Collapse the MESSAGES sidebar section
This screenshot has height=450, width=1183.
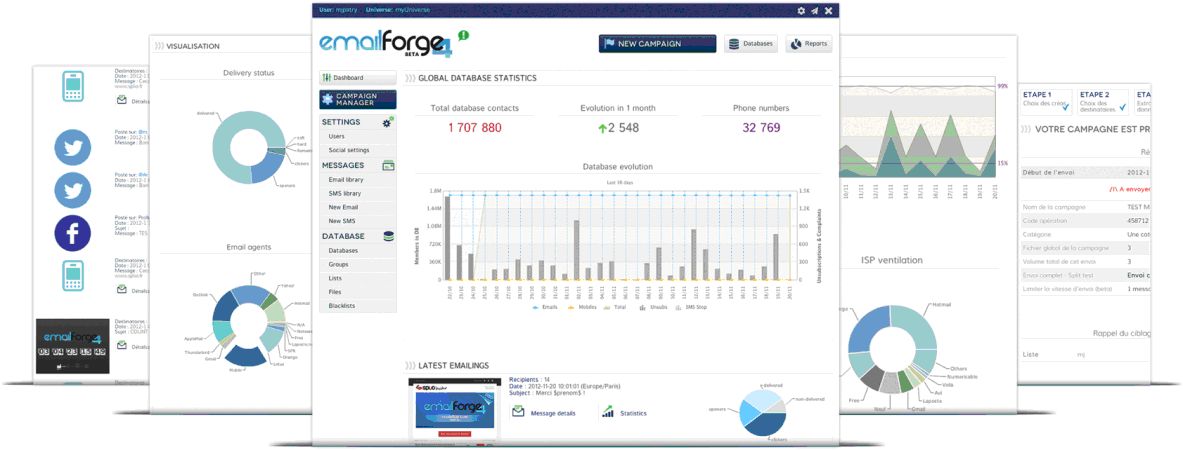click(343, 165)
